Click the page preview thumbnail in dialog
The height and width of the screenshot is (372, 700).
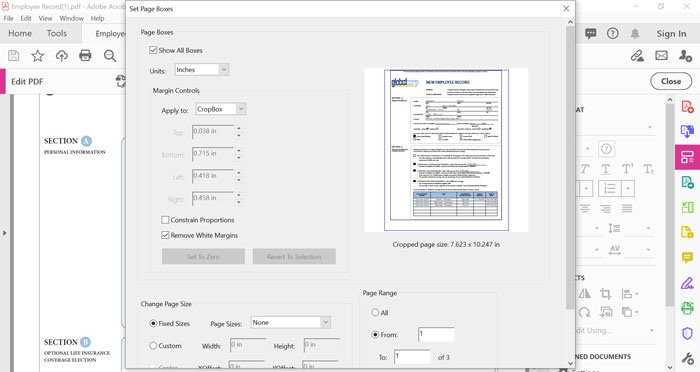pyautogui.click(x=446, y=150)
